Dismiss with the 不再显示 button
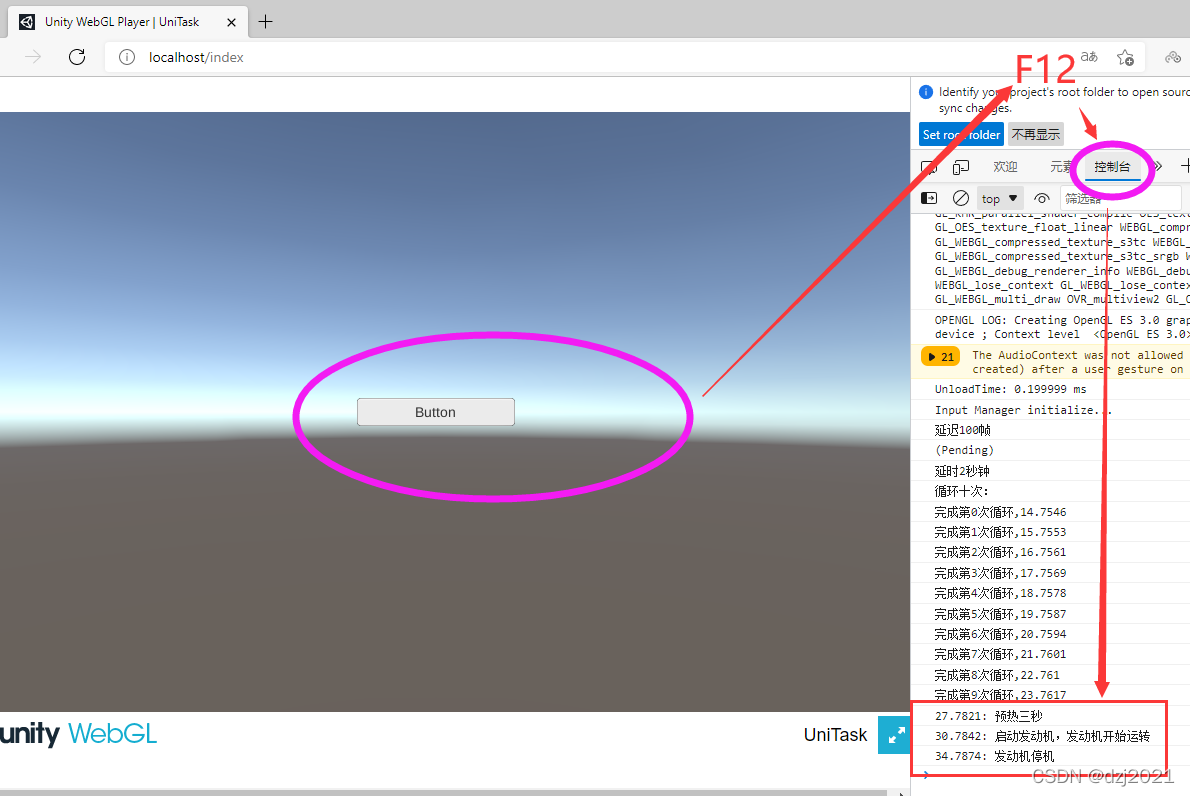The width and height of the screenshot is (1190, 796). tap(1036, 134)
